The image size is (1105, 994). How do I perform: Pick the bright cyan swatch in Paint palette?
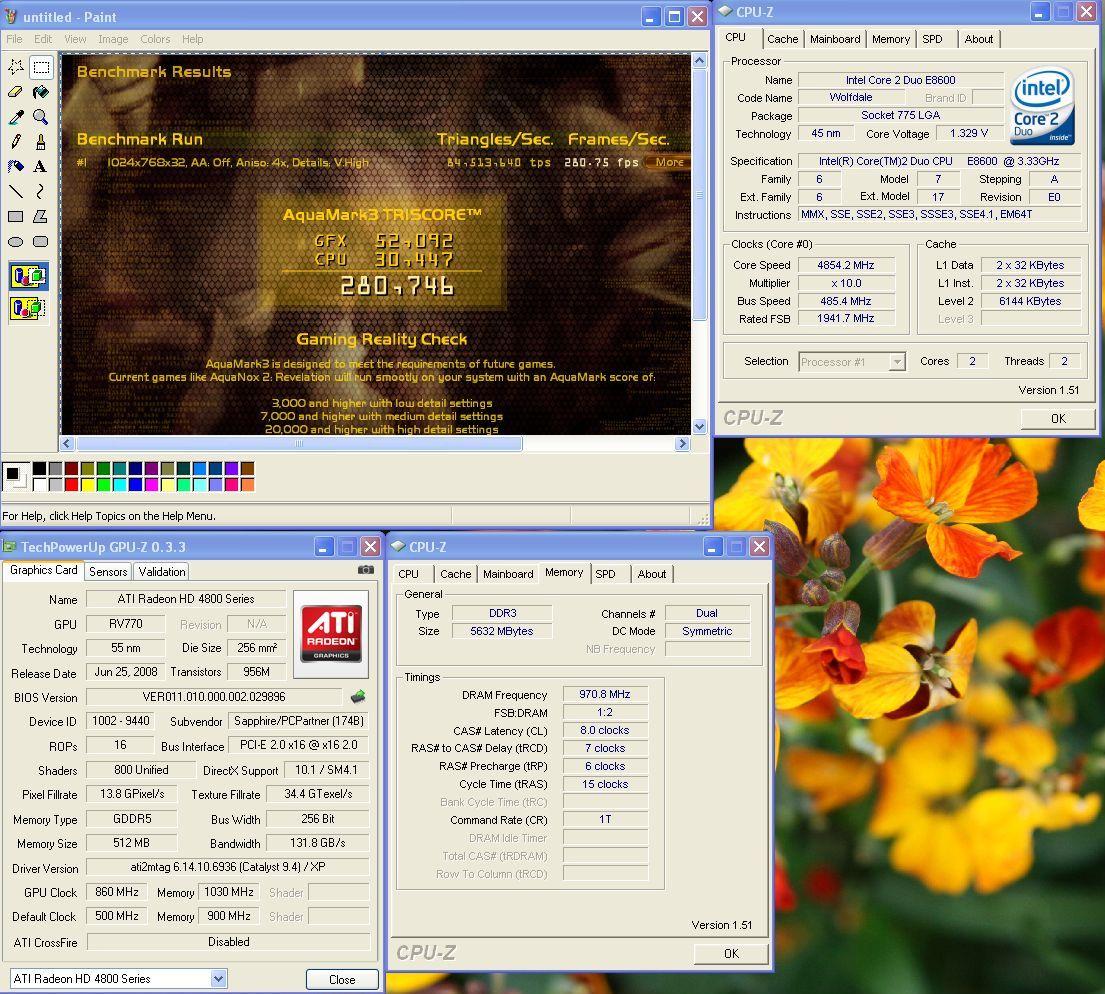click(x=118, y=484)
